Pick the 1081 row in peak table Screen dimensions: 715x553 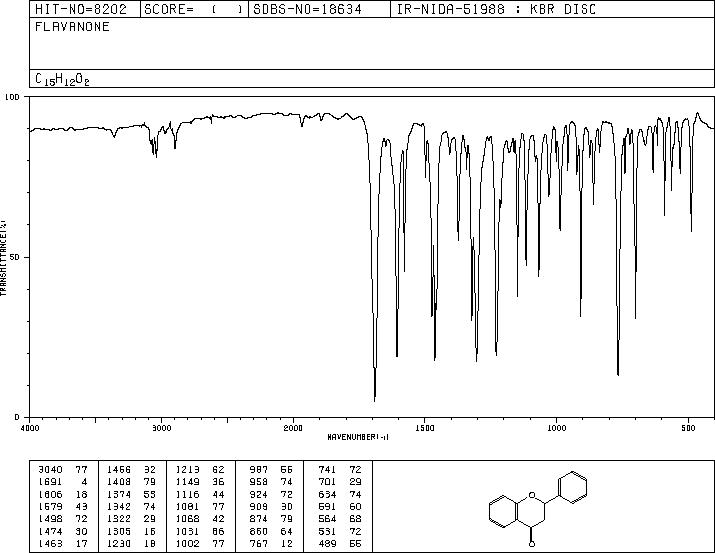click(200, 506)
